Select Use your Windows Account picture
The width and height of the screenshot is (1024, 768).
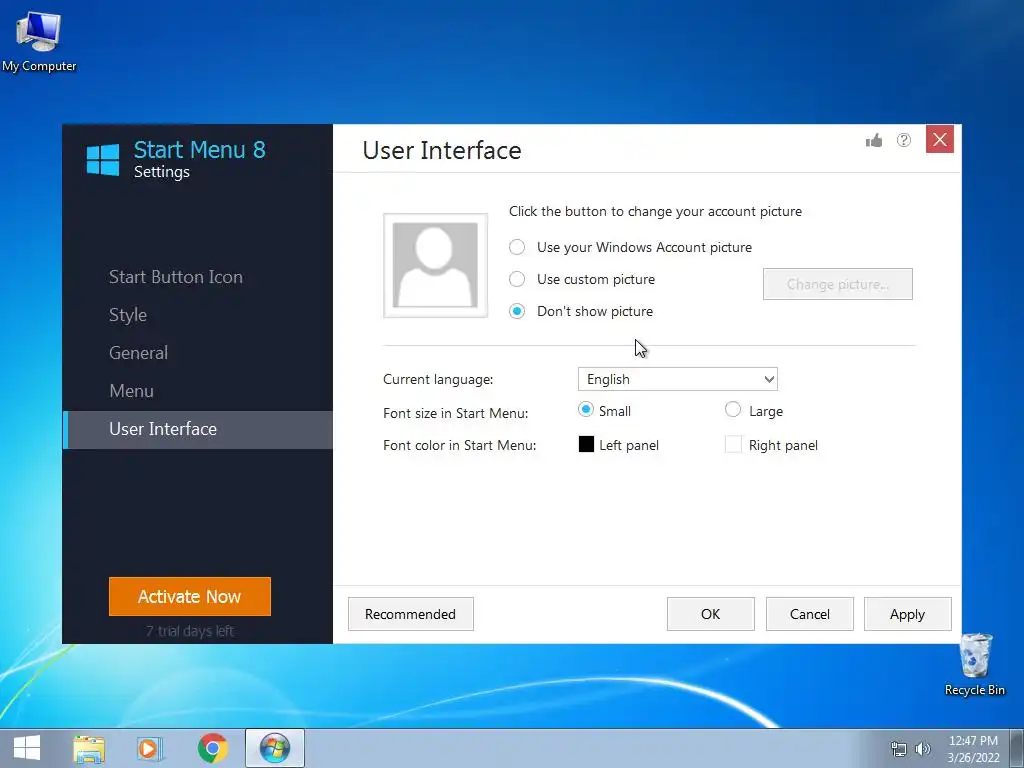coord(517,247)
